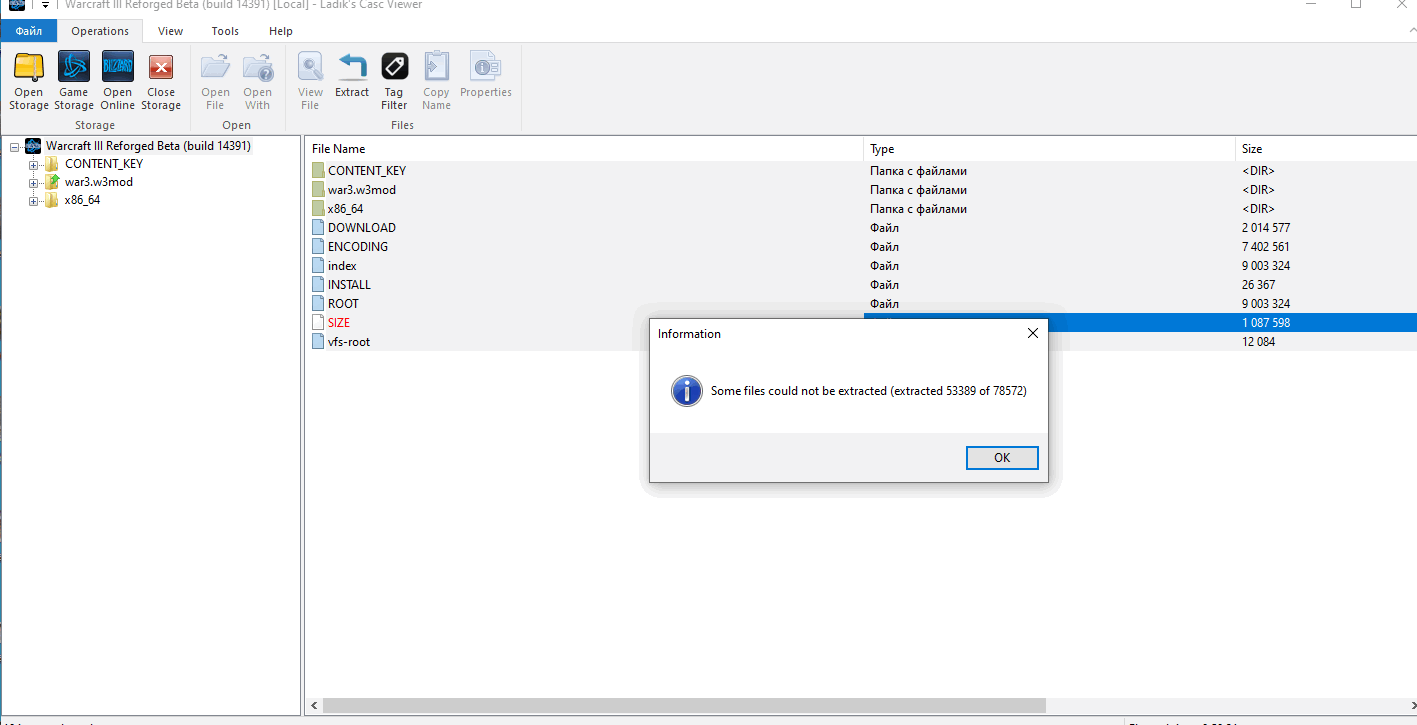
Task: Select ENCODING file icon in the list
Action: pyautogui.click(x=318, y=246)
